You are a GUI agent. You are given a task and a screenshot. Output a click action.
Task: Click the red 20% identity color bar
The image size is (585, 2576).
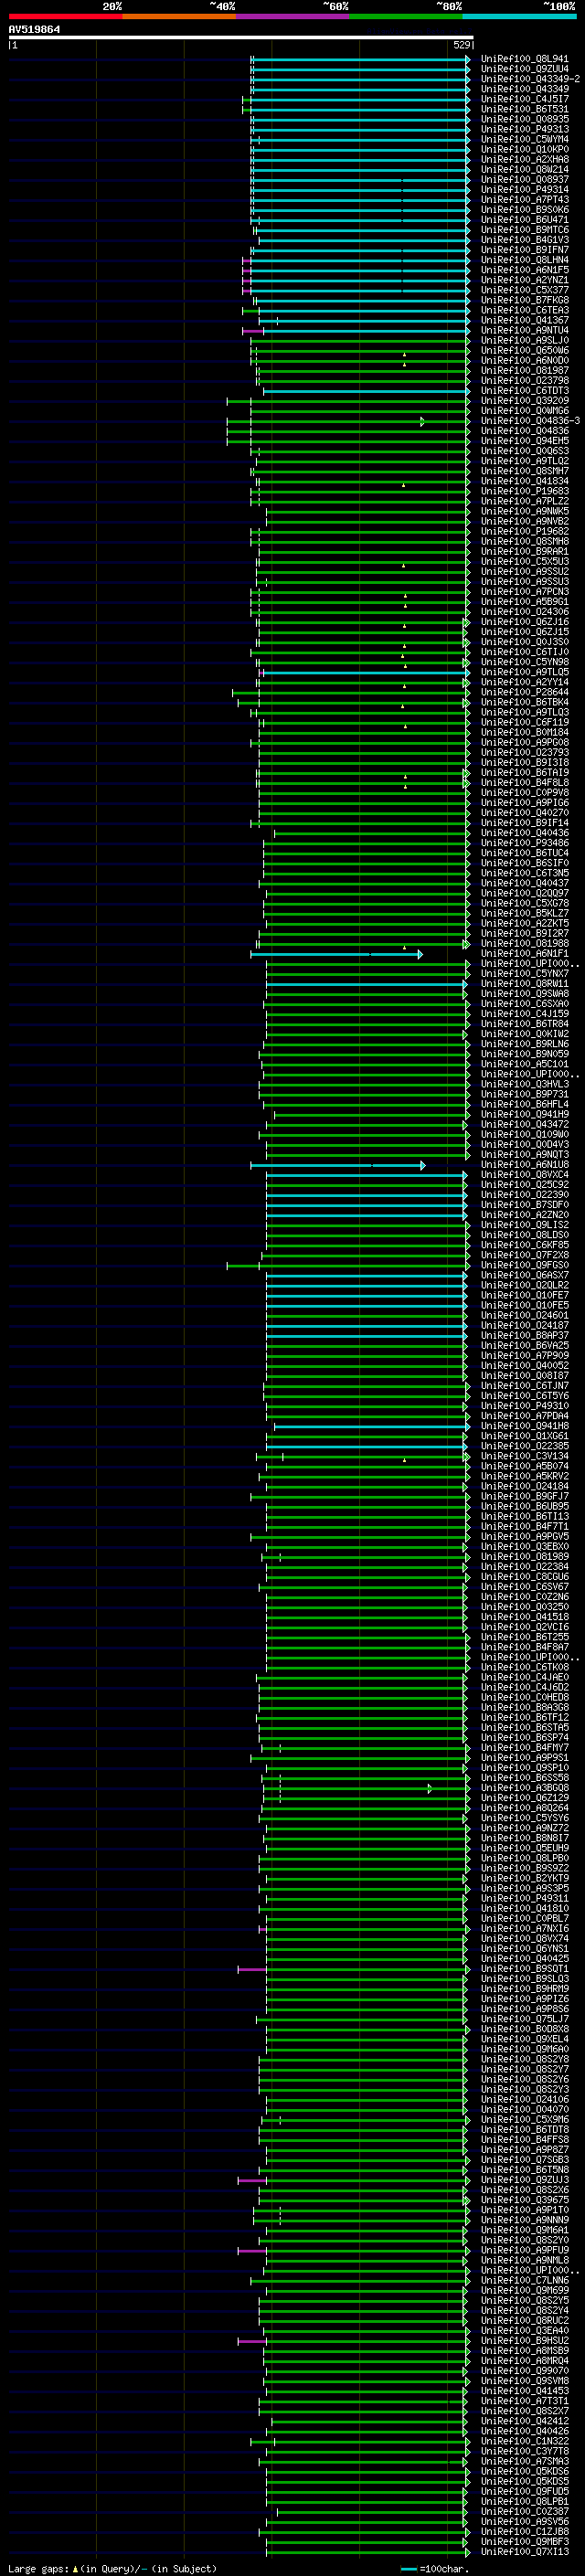coord(65,16)
